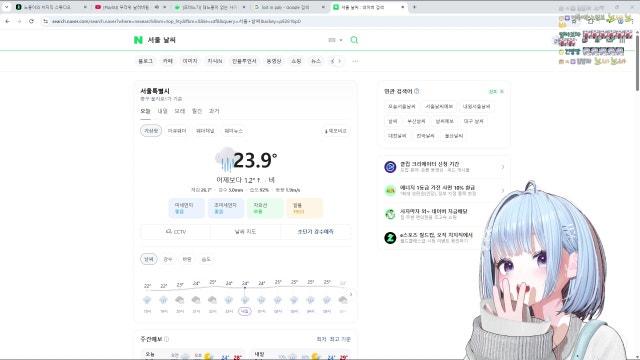This screenshot has width=640, height=360.
Task: Expand the first promo row chevron
Action: 502,167
